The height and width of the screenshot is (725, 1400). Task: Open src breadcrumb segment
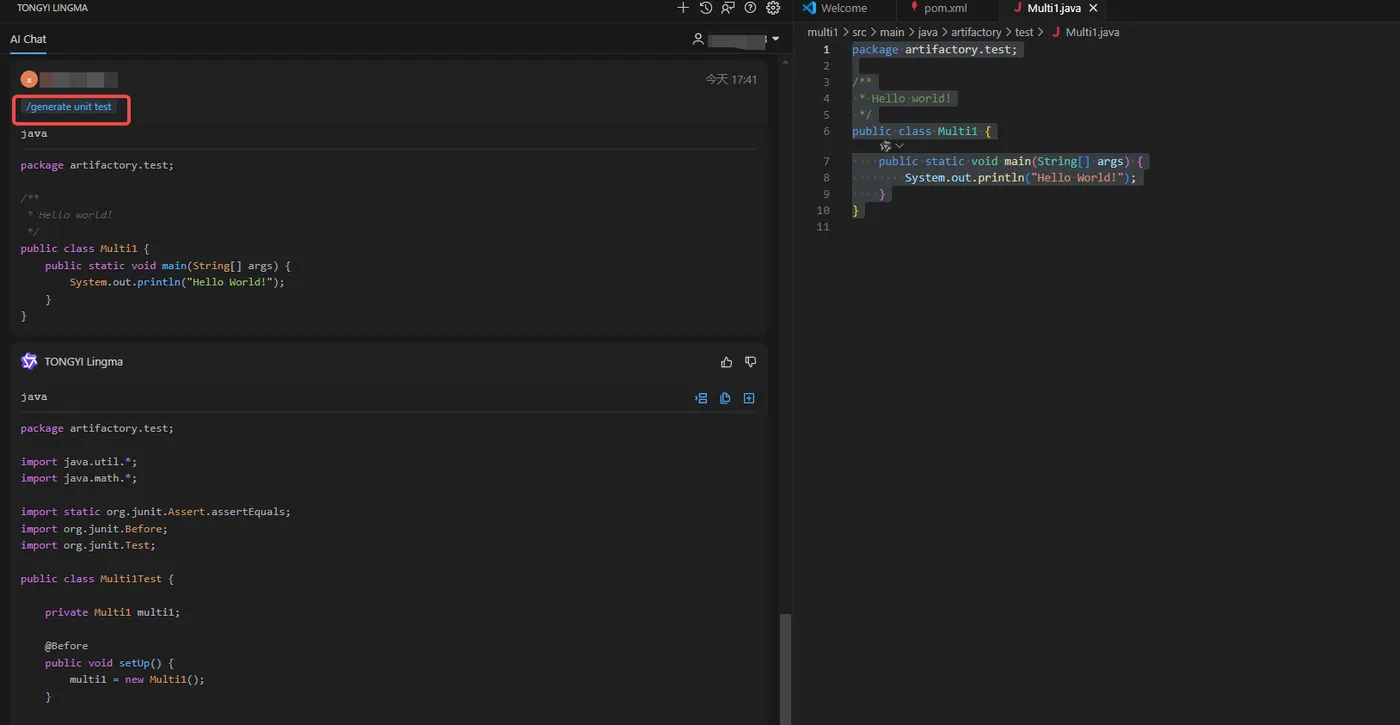tap(859, 32)
